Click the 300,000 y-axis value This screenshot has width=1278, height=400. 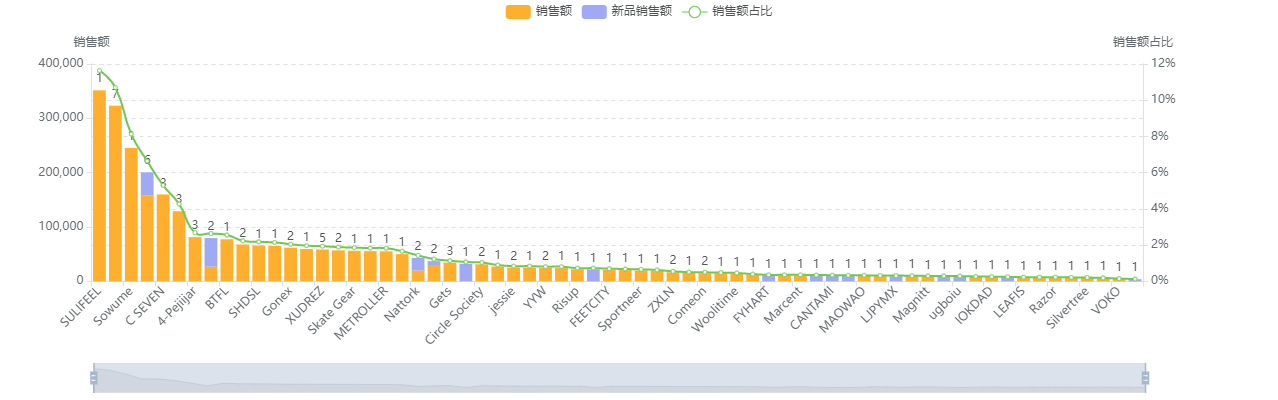[x=60, y=118]
